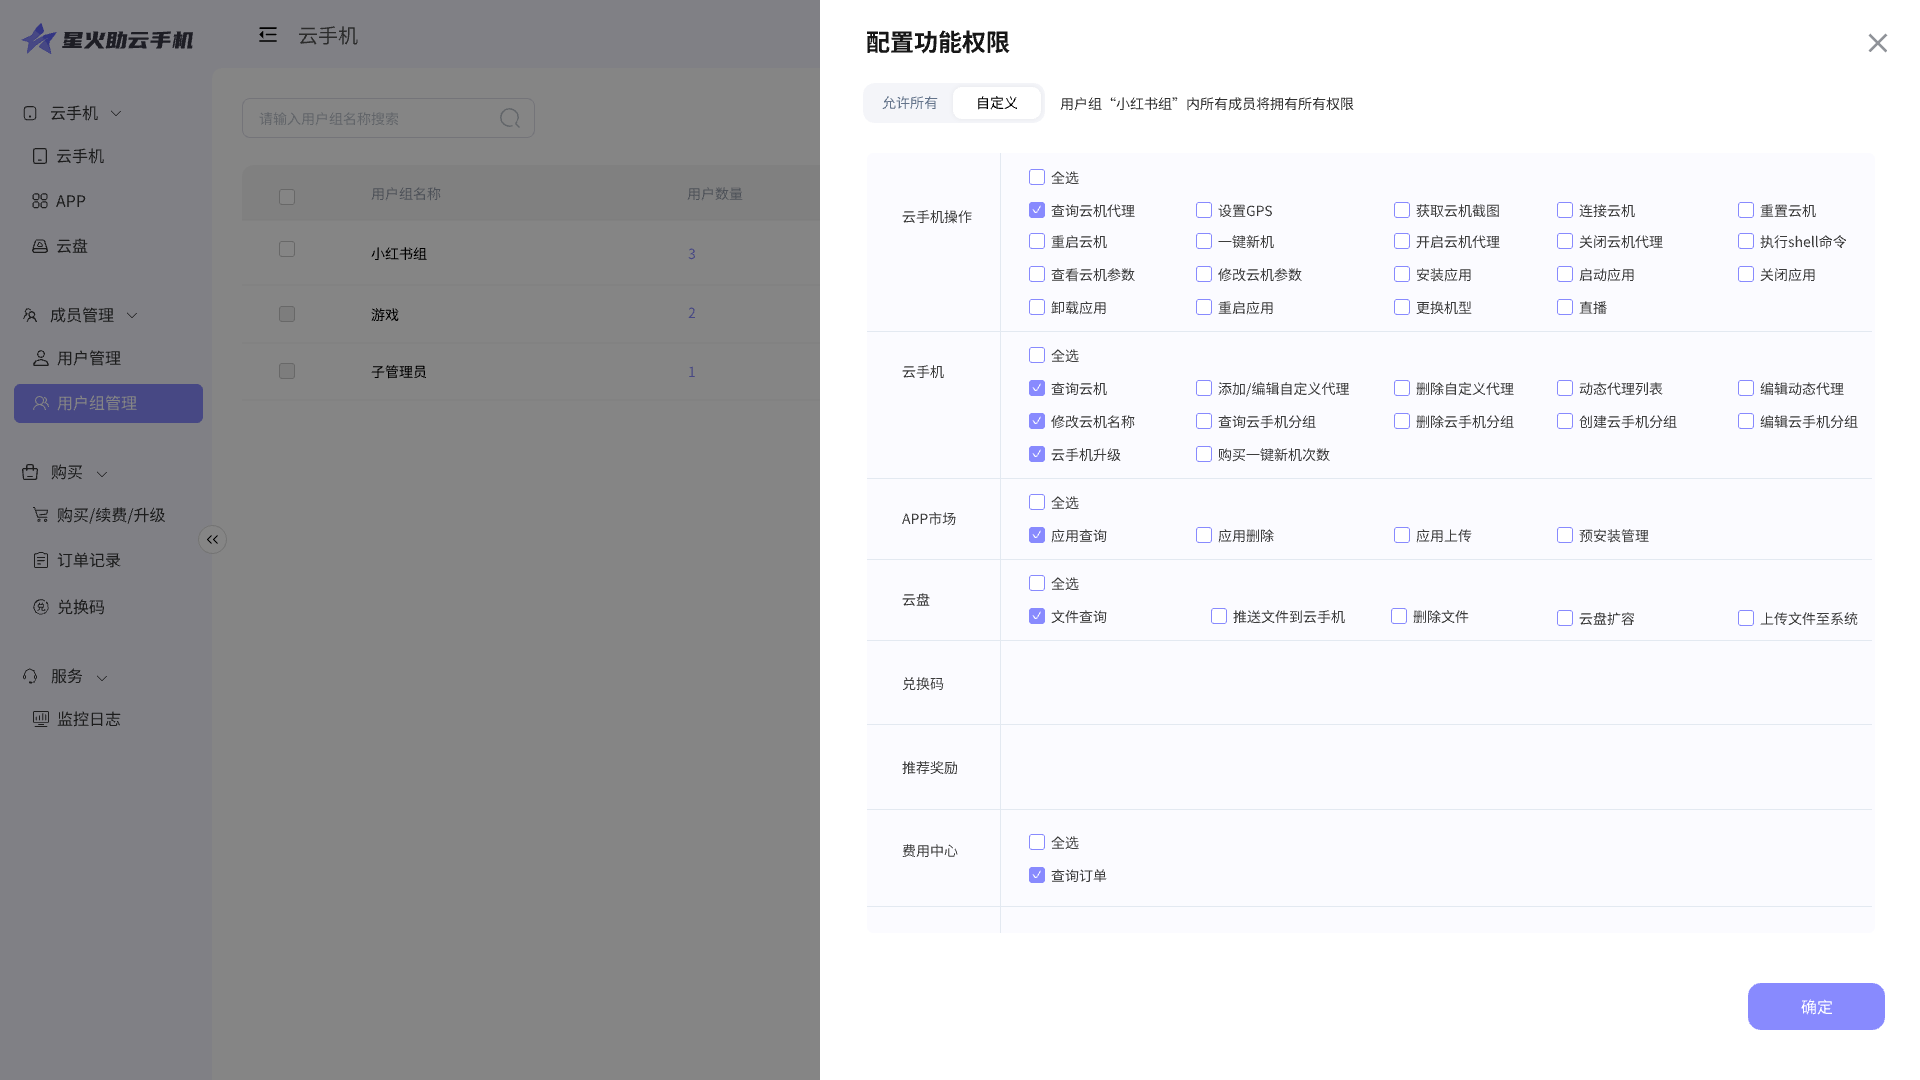Collapse the 购买 sidebar menu group

(102, 473)
